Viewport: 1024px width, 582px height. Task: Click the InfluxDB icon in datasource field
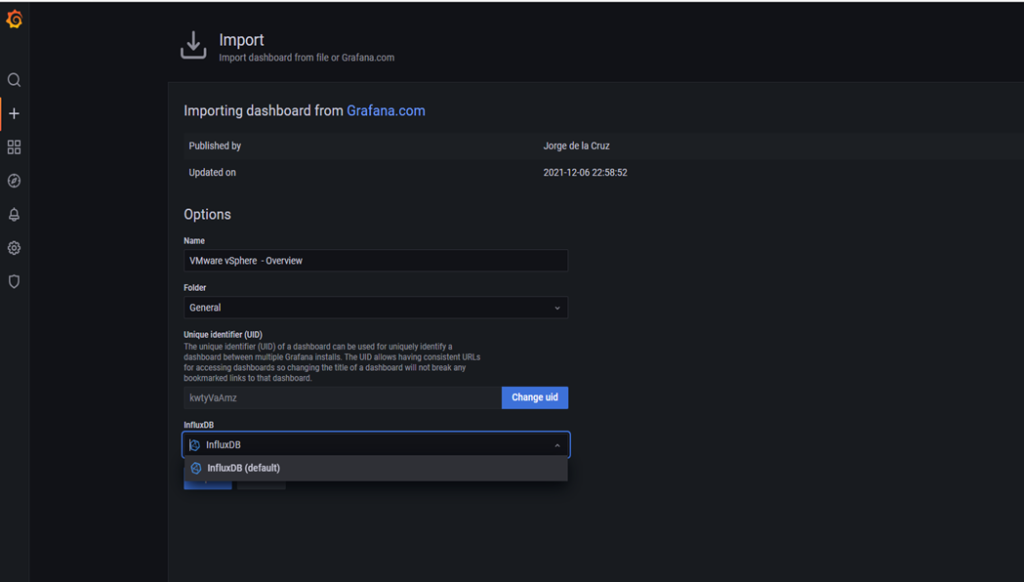point(194,445)
